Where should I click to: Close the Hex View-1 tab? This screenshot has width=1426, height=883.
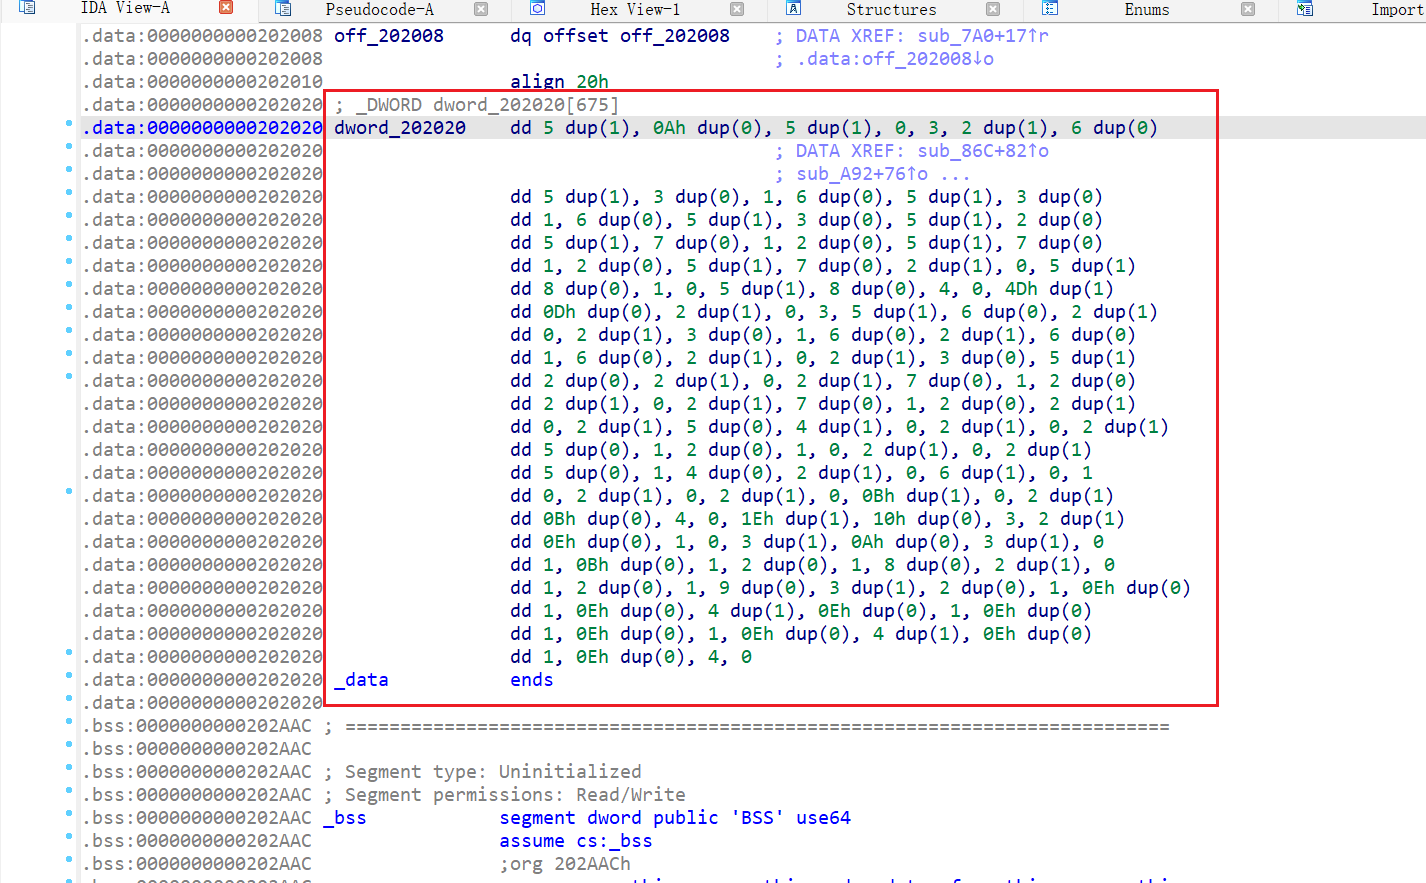coord(737,8)
